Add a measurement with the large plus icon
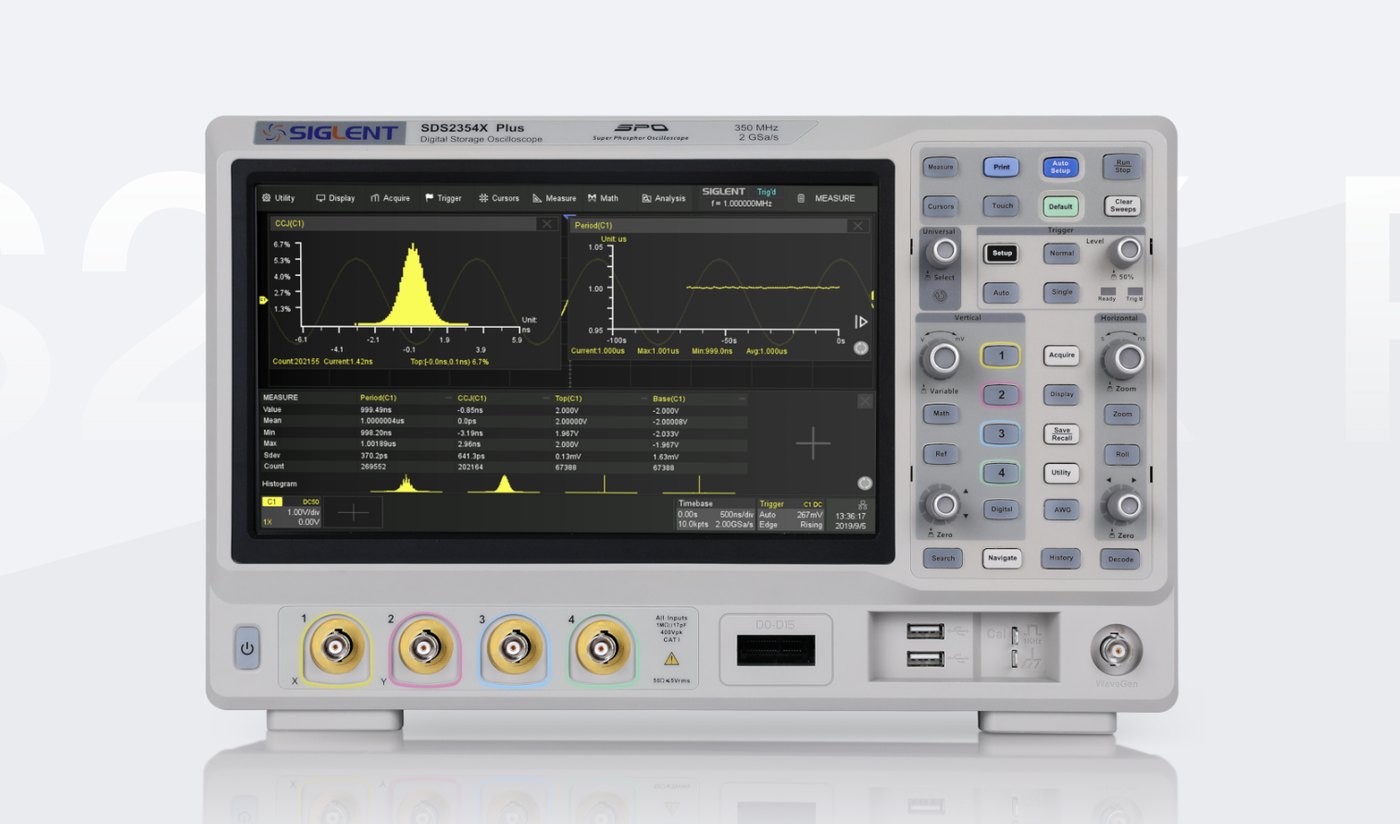1400x824 pixels. click(x=813, y=443)
